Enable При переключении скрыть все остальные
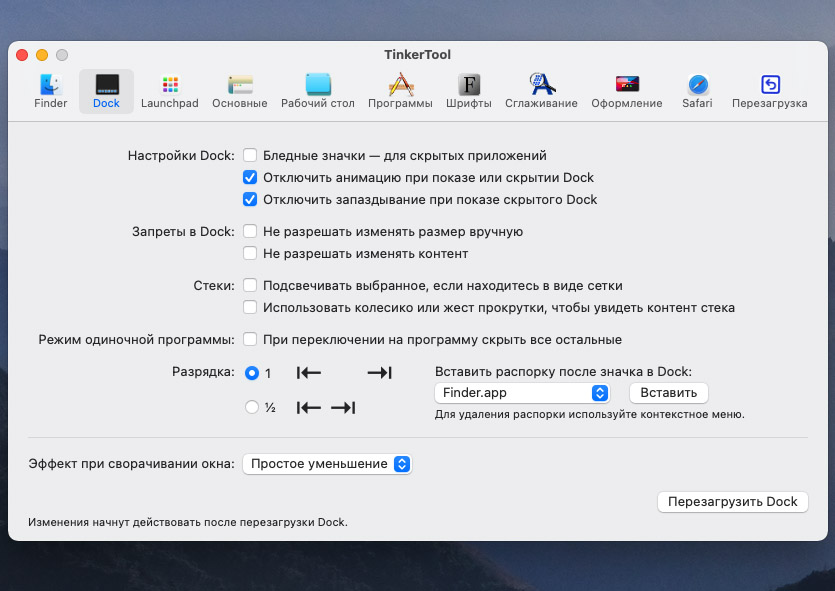Viewport: 835px width, 591px height. (x=250, y=339)
